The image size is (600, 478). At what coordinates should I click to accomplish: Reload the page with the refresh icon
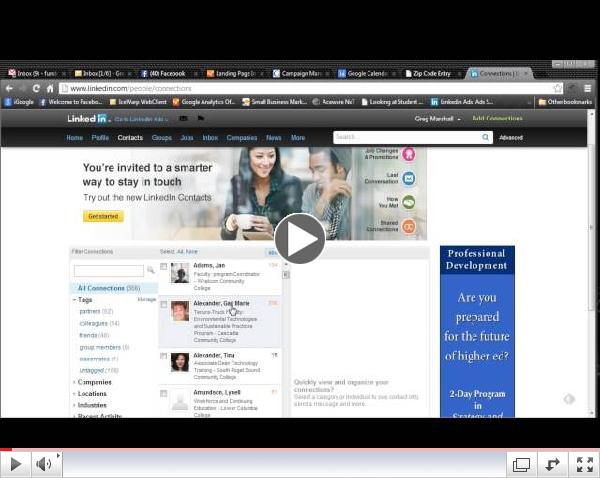click(x=36, y=88)
